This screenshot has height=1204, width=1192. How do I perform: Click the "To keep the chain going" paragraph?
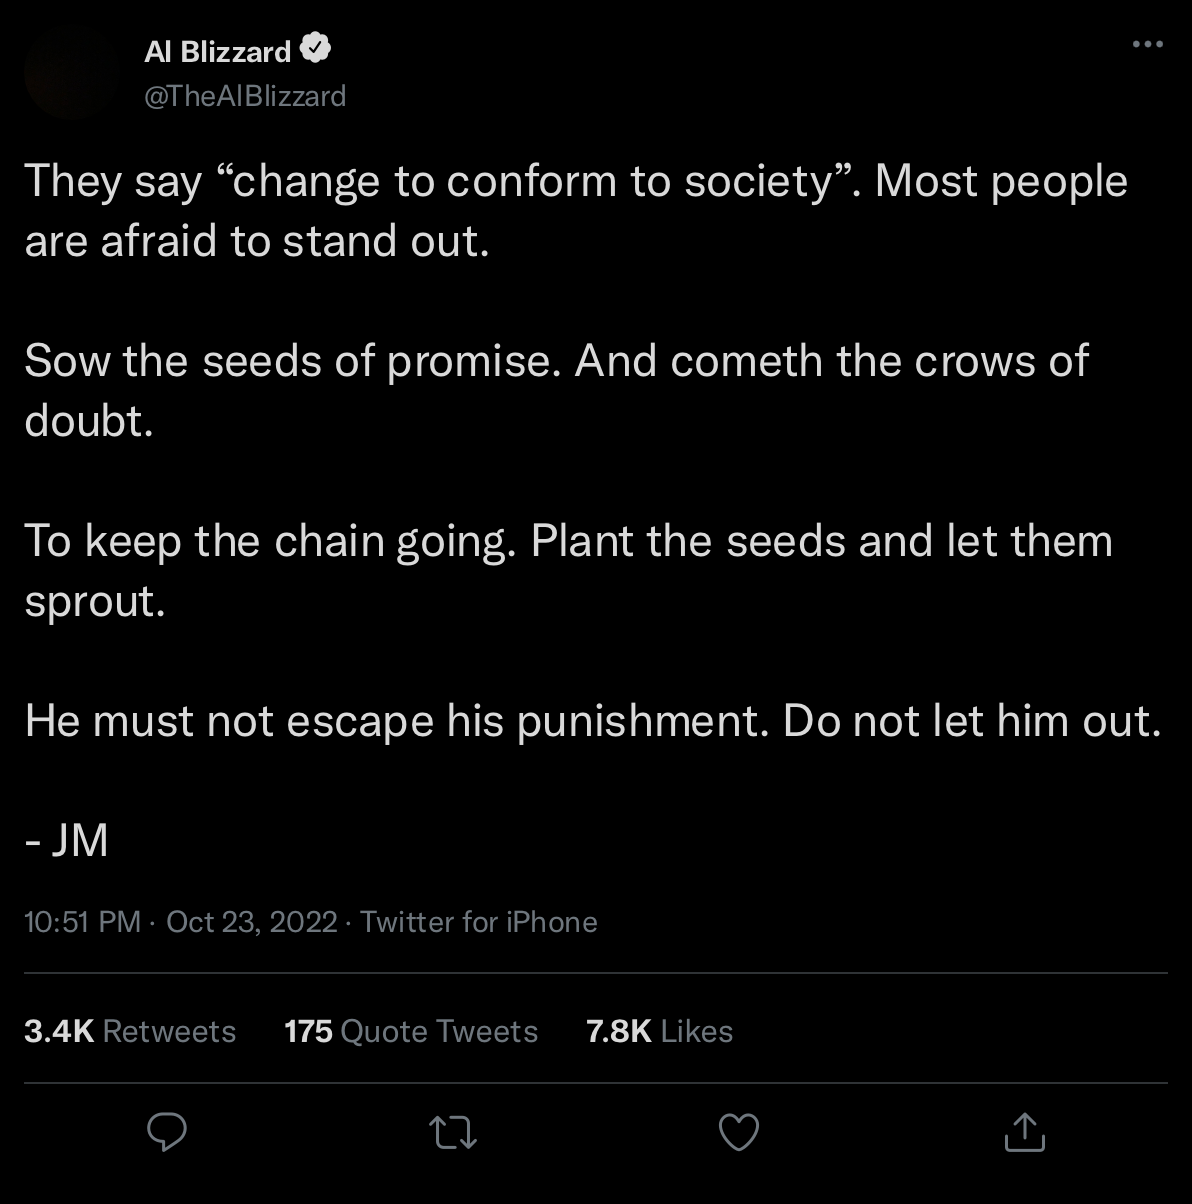tap(568, 571)
